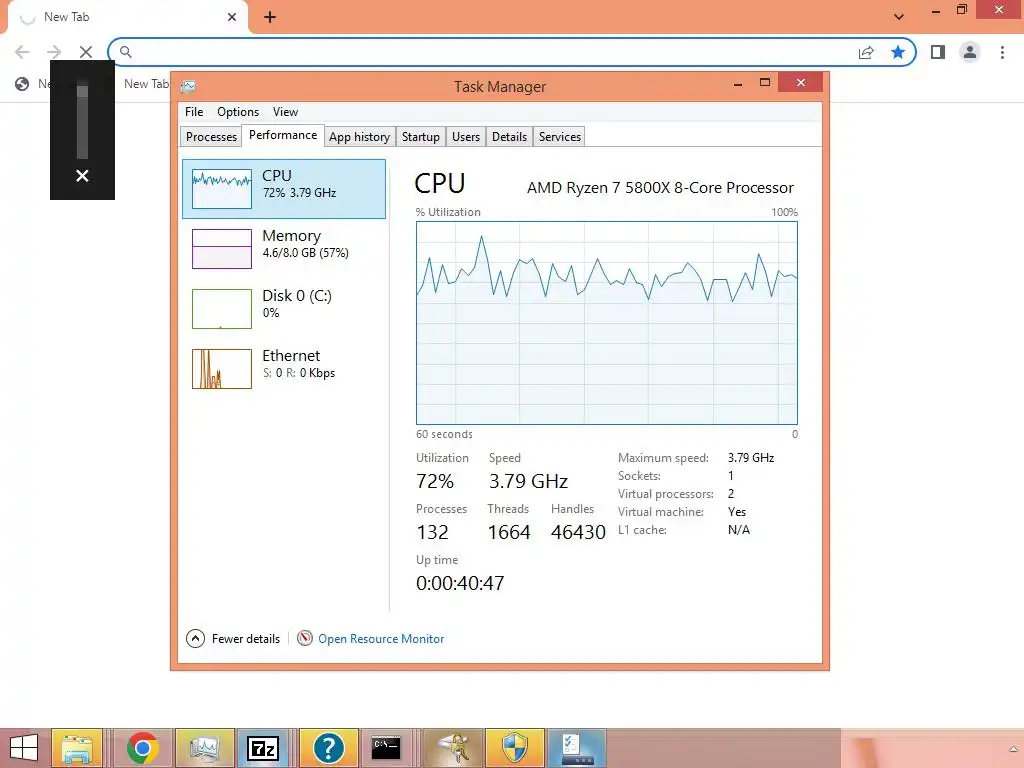This screenshot has width=1024, height=768.
Task: Click the Resource Monitor gauge icon
Action: click(x=304, y=638)
